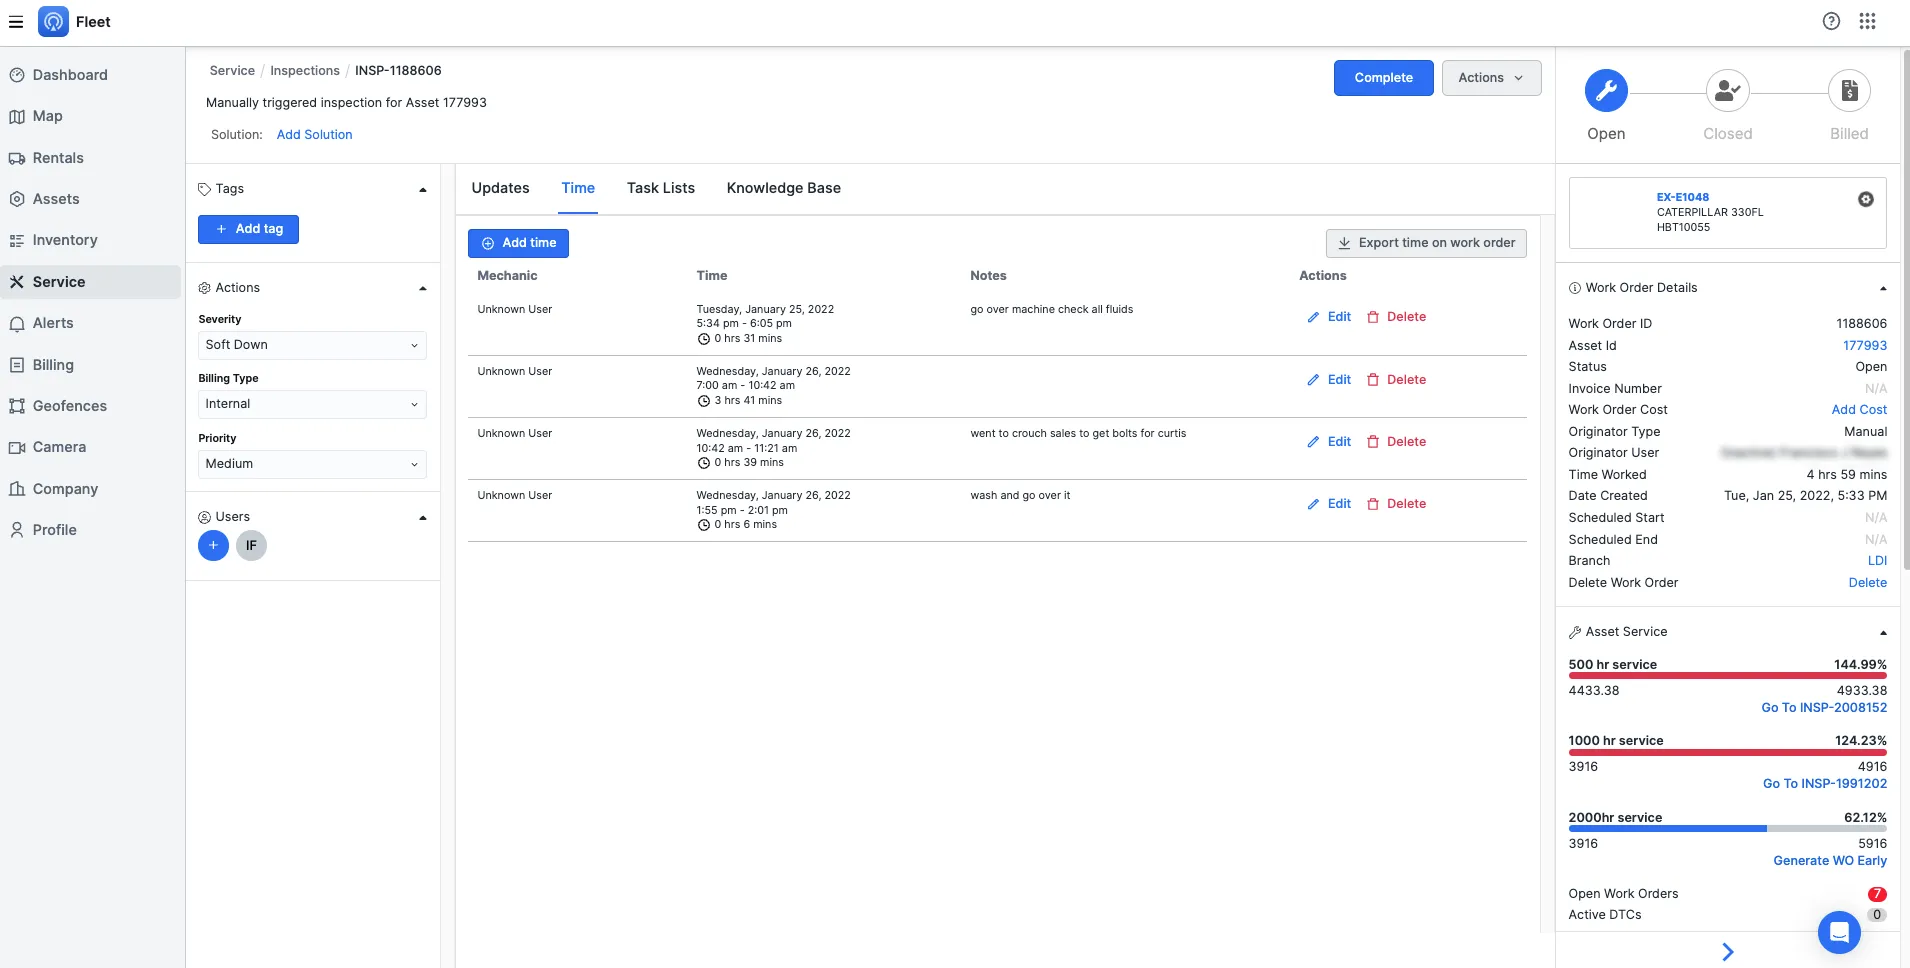This screenshot has width=1910, height=968.
Task: Click the Closed status user icon
Action: click(x=1727, y=91)
